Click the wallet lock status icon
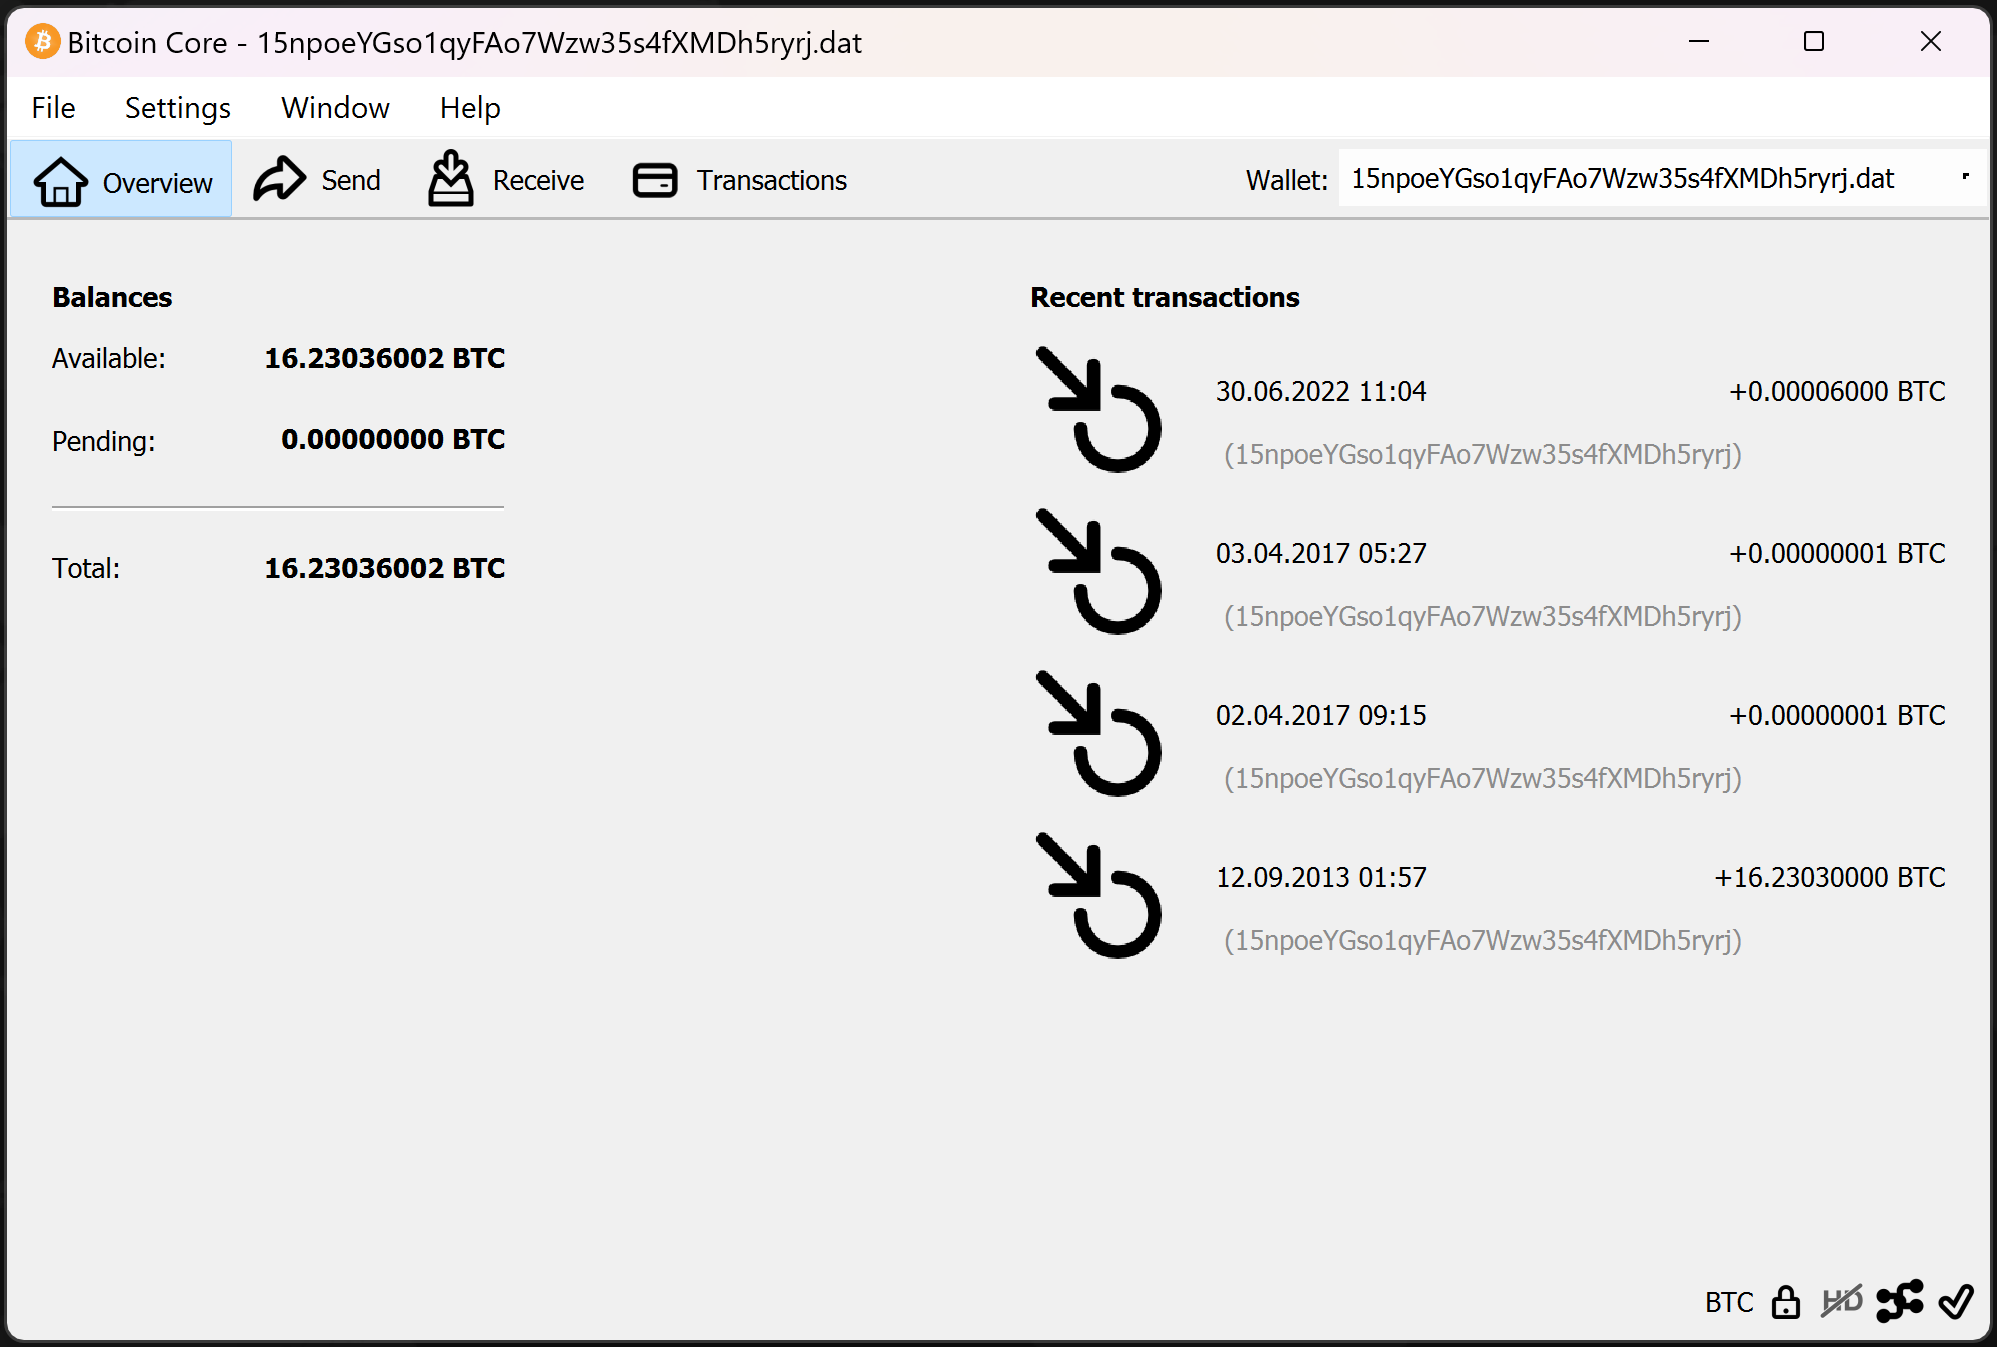This screenshot has width=1997, height=1347. point(1785,1302)
